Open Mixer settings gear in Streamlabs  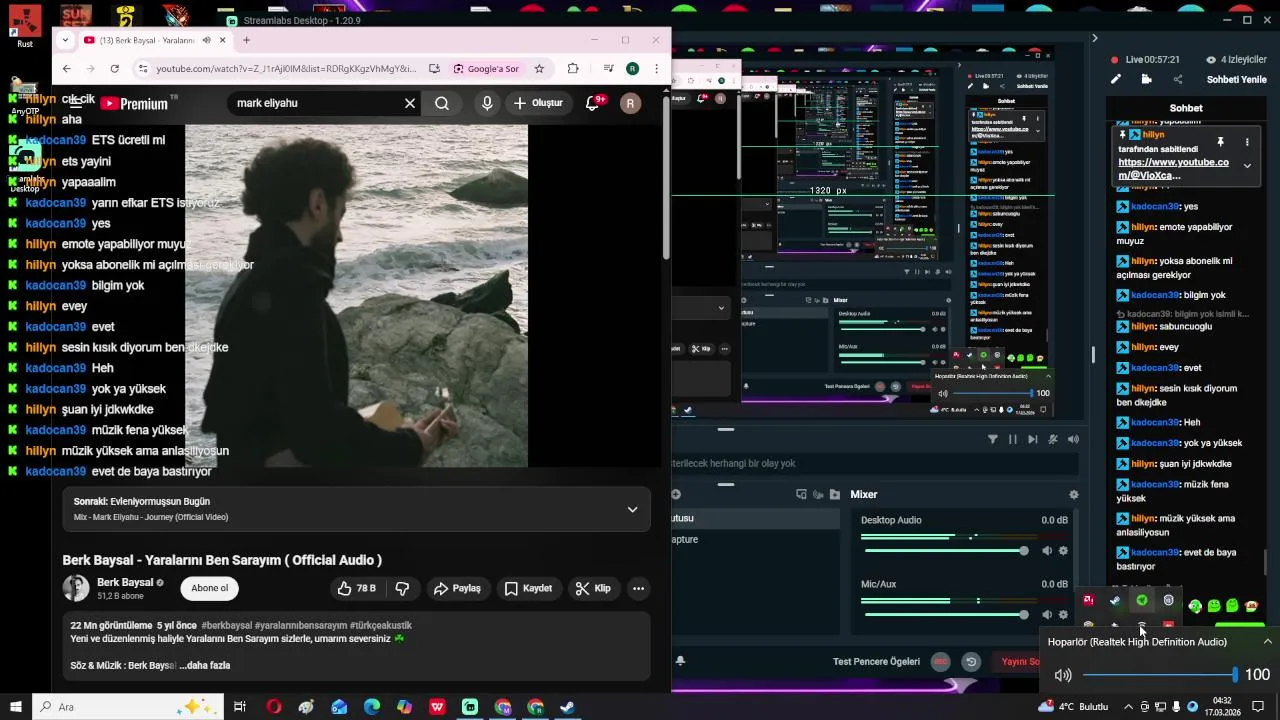(x=1074, y=494)
